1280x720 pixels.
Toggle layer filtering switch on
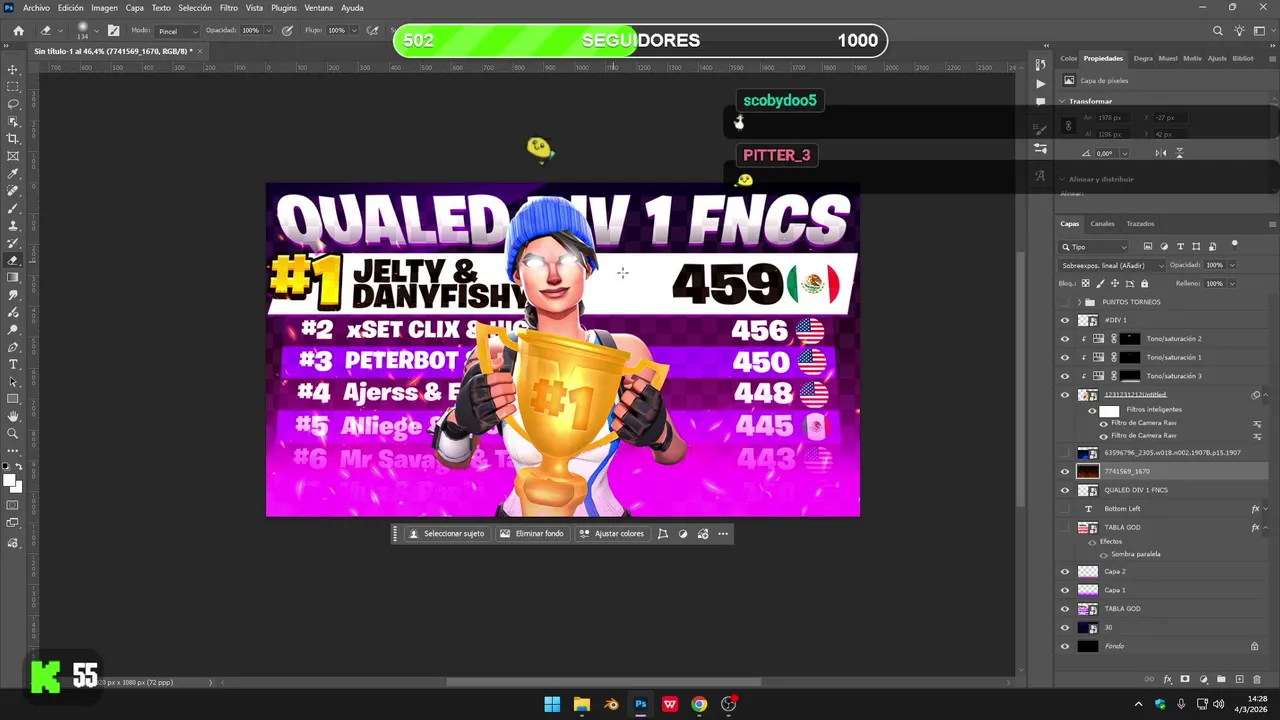pyautogui.click(x=1234, y=244)
